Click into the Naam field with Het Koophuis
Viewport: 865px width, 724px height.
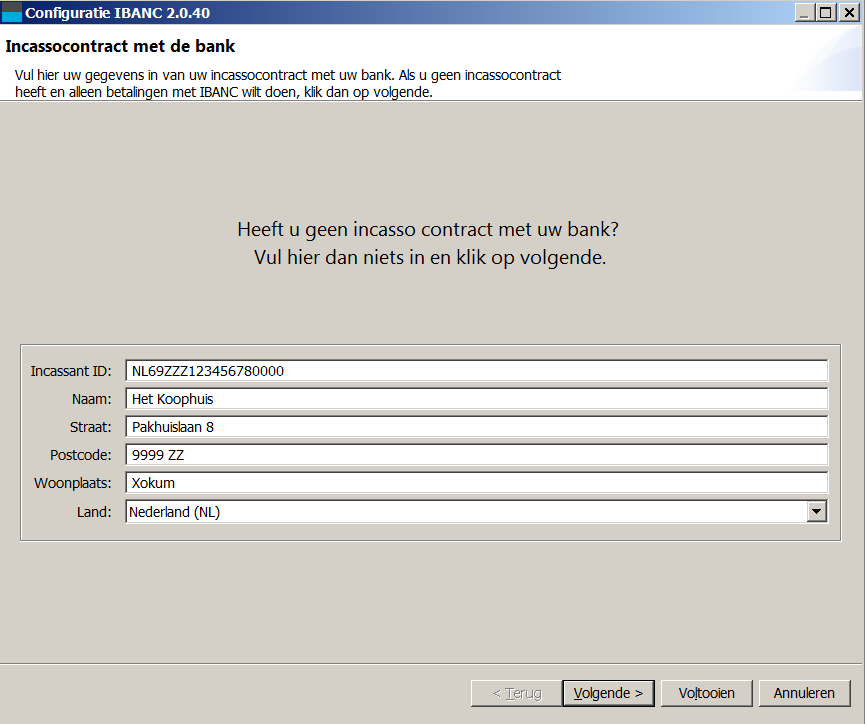(476, 399)
